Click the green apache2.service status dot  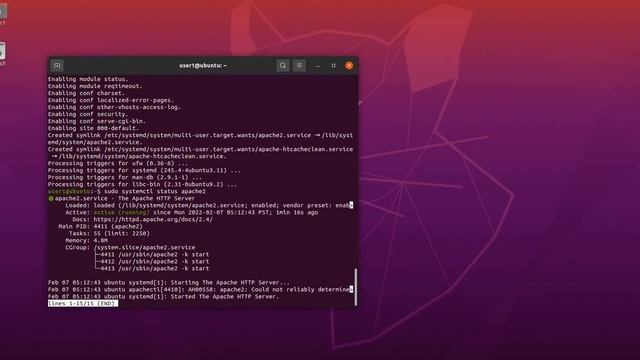coord(51,198)
